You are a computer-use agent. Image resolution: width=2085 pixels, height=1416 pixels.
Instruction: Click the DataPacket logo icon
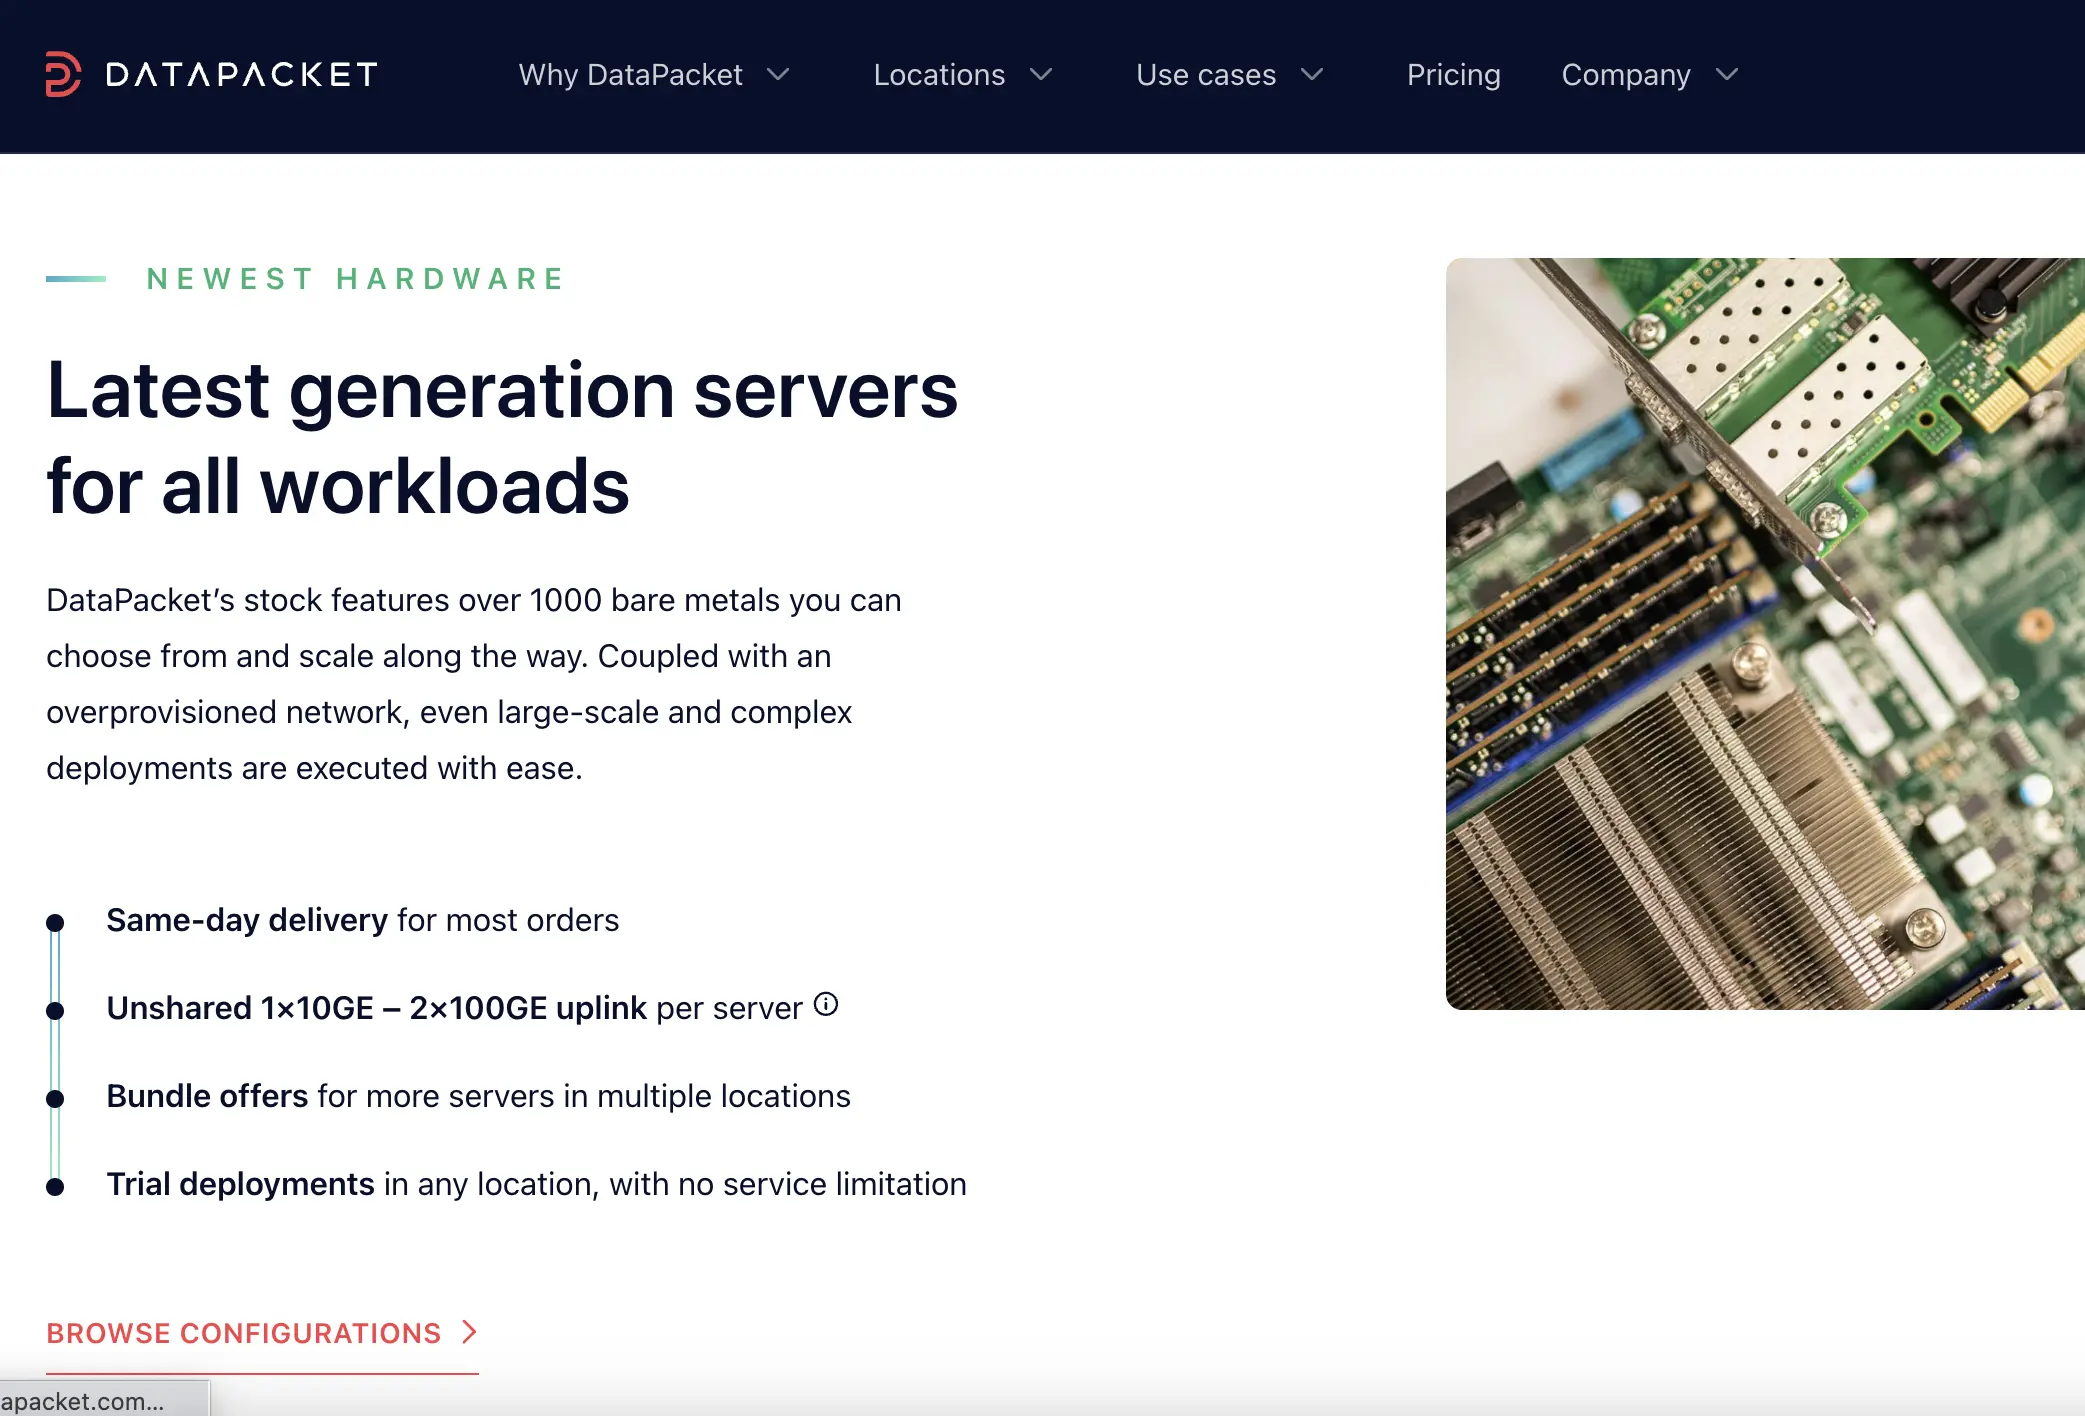click(x=63, y=74)
